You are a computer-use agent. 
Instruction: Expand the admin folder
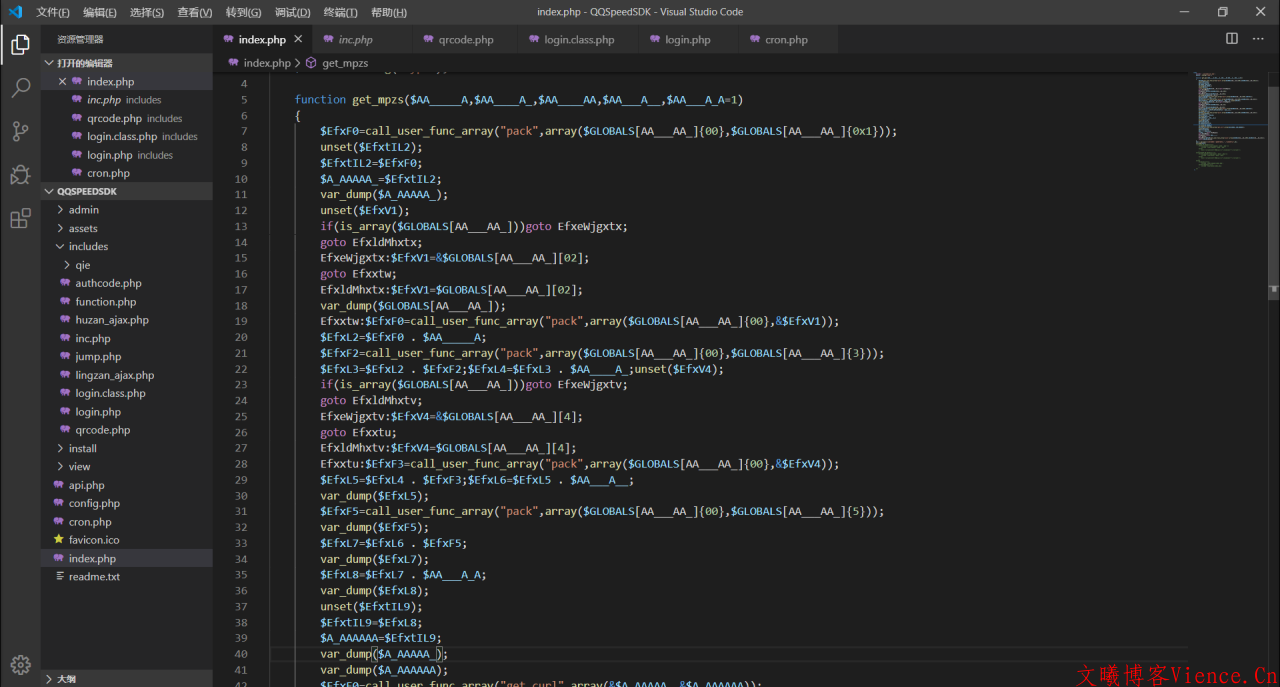(x=83, y=210)
